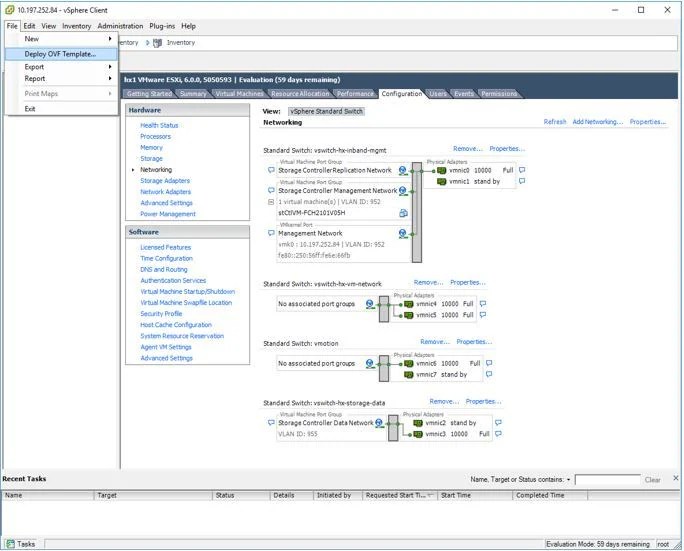
Task: Click the vmnic5 adapter icon
Action: 409,315
